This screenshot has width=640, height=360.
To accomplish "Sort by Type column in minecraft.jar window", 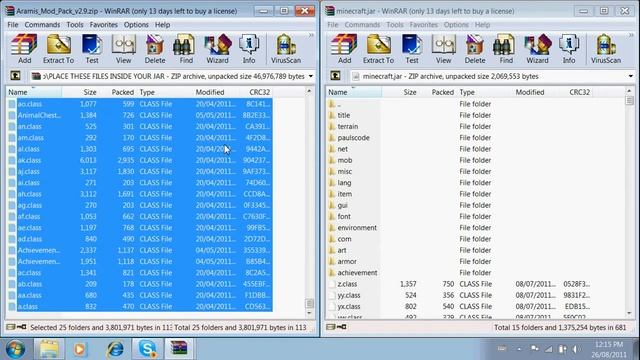I will (x=484, y=92).
